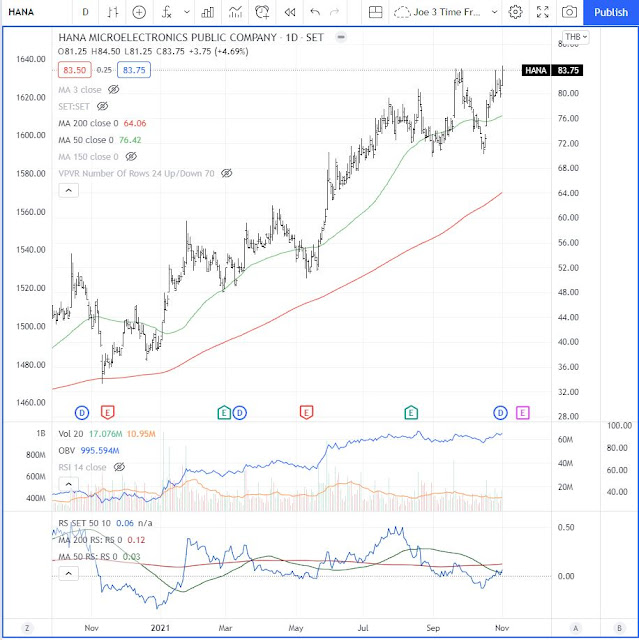Screen dimensions: 639x640
Task: Click the blue dividend marker near Nov 2021
Action: pyautogui.click(x=501, y=413)
